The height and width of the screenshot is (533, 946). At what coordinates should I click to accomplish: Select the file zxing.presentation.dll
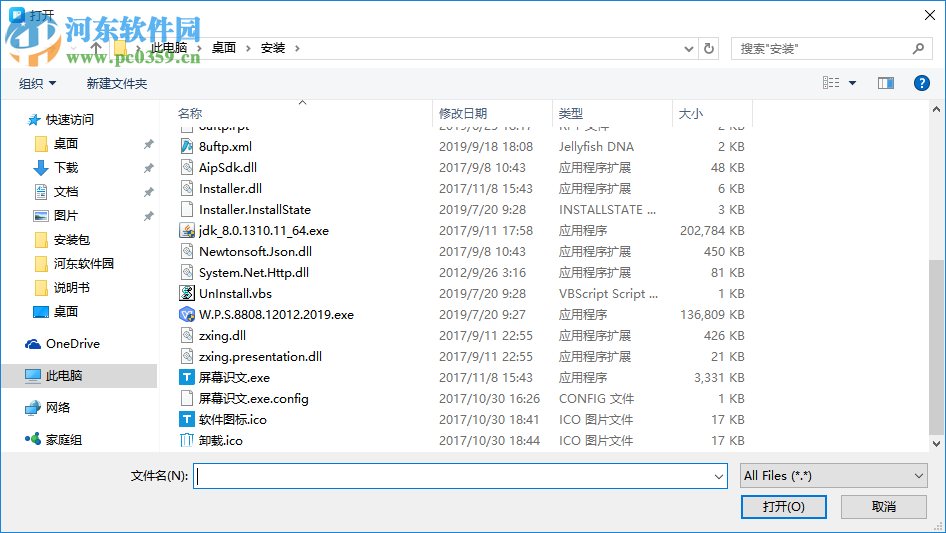click(x=260, y=357)
